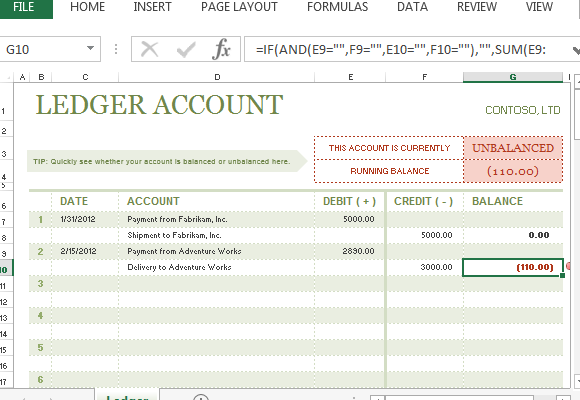Click the formula bar input field

[x=407, y=49]
